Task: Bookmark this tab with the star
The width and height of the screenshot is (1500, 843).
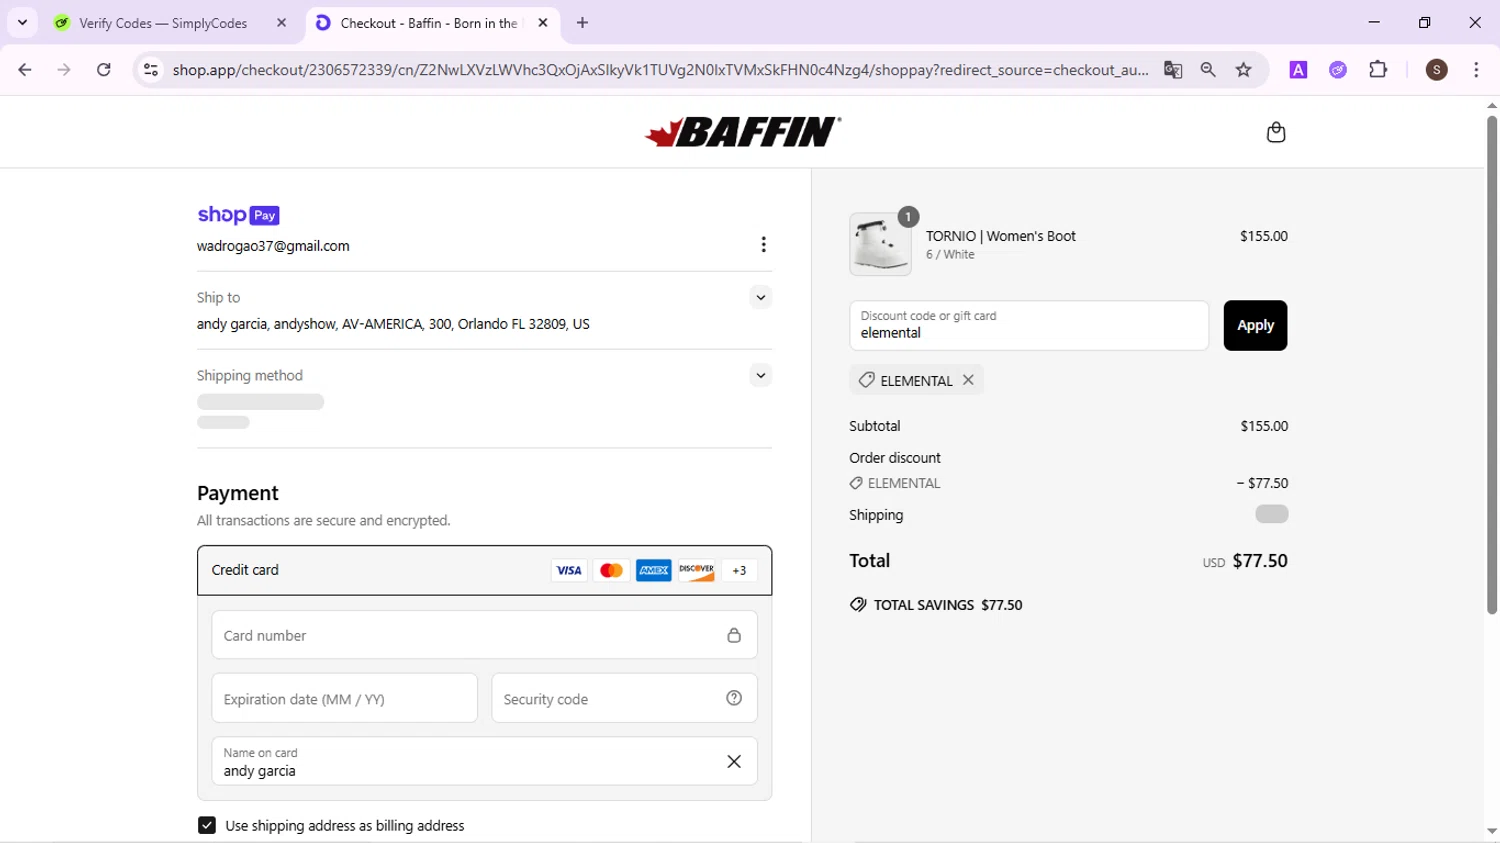Action: coord(1244,70)
